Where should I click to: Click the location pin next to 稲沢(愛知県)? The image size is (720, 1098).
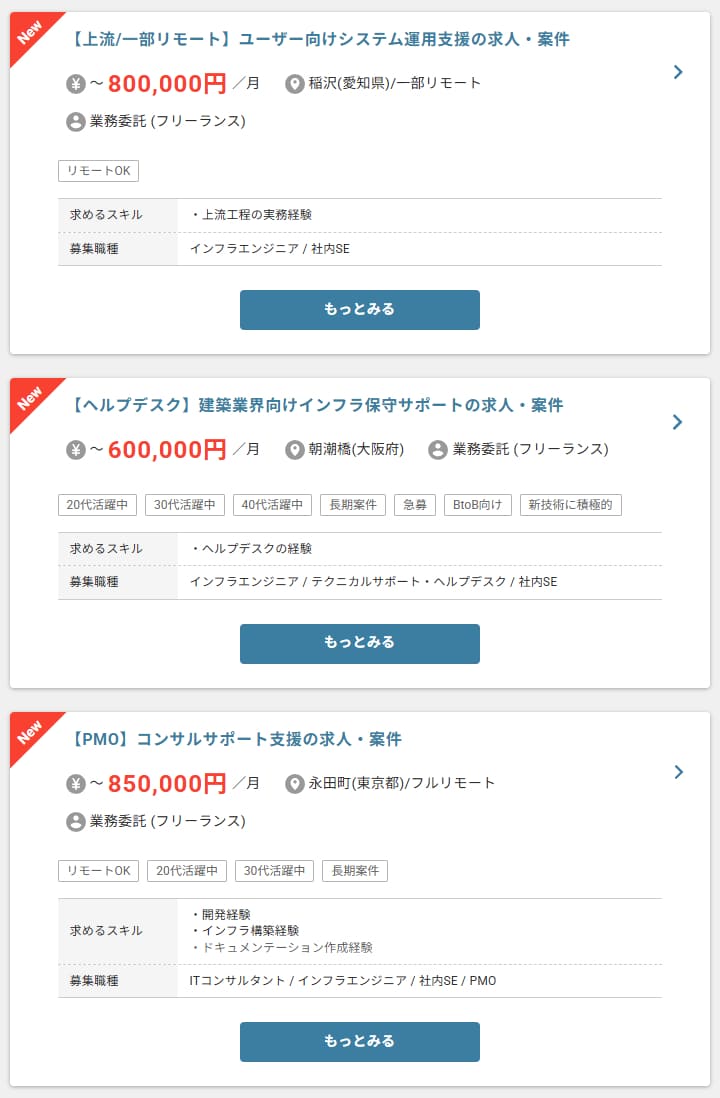295,84
